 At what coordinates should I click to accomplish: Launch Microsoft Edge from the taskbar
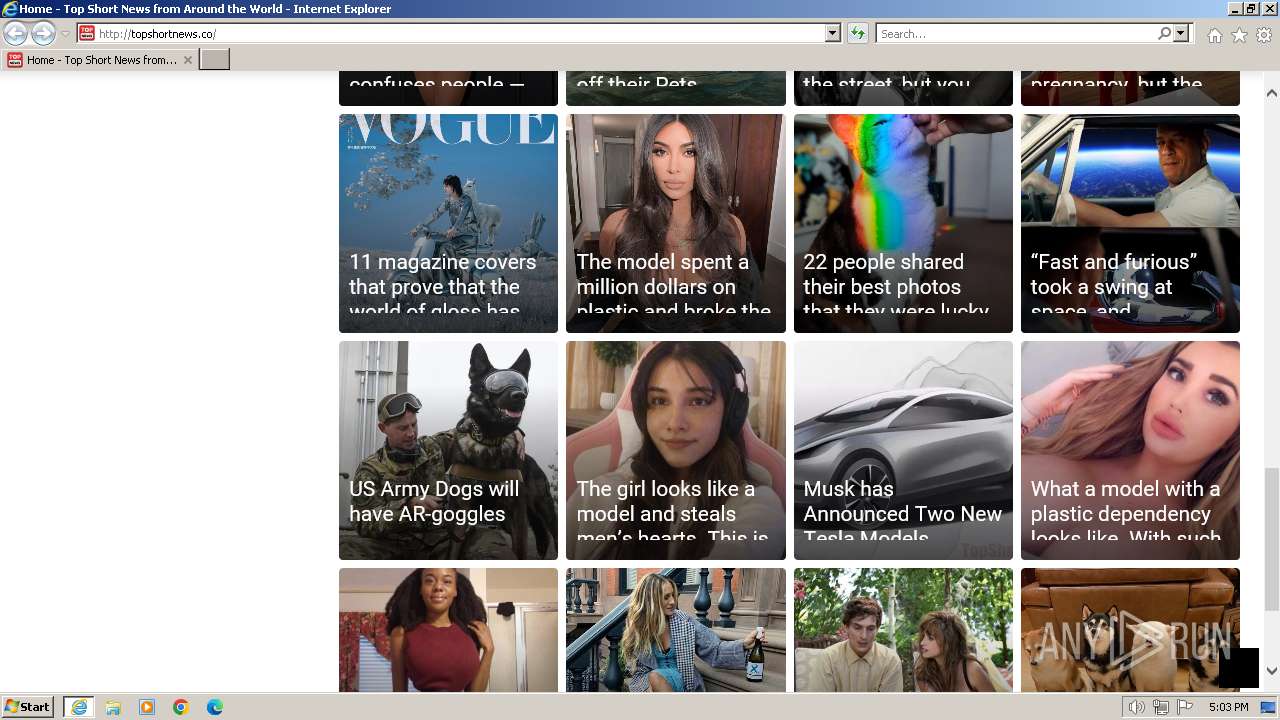[x=215, y=707]
